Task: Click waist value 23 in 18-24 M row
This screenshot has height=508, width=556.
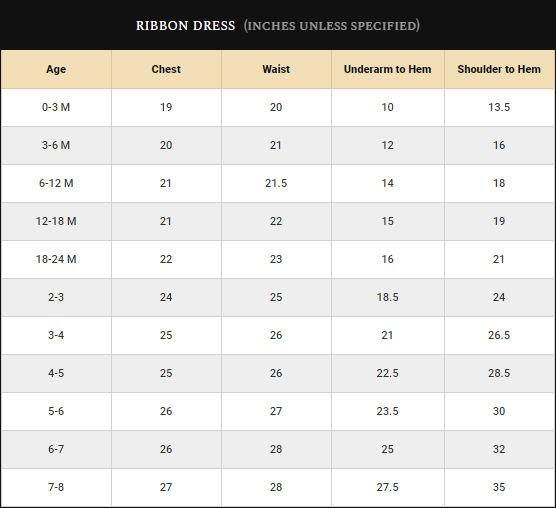Action: [276, 259]
